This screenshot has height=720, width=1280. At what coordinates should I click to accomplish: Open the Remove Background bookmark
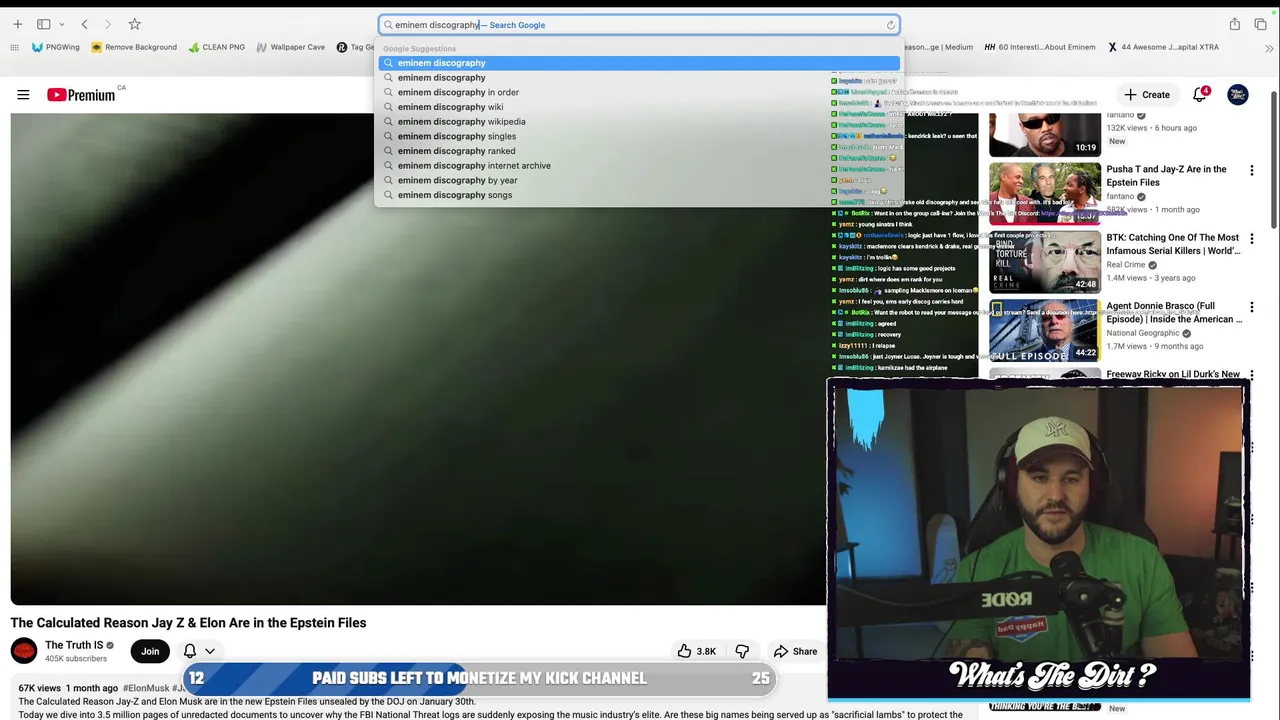point(134,47)
